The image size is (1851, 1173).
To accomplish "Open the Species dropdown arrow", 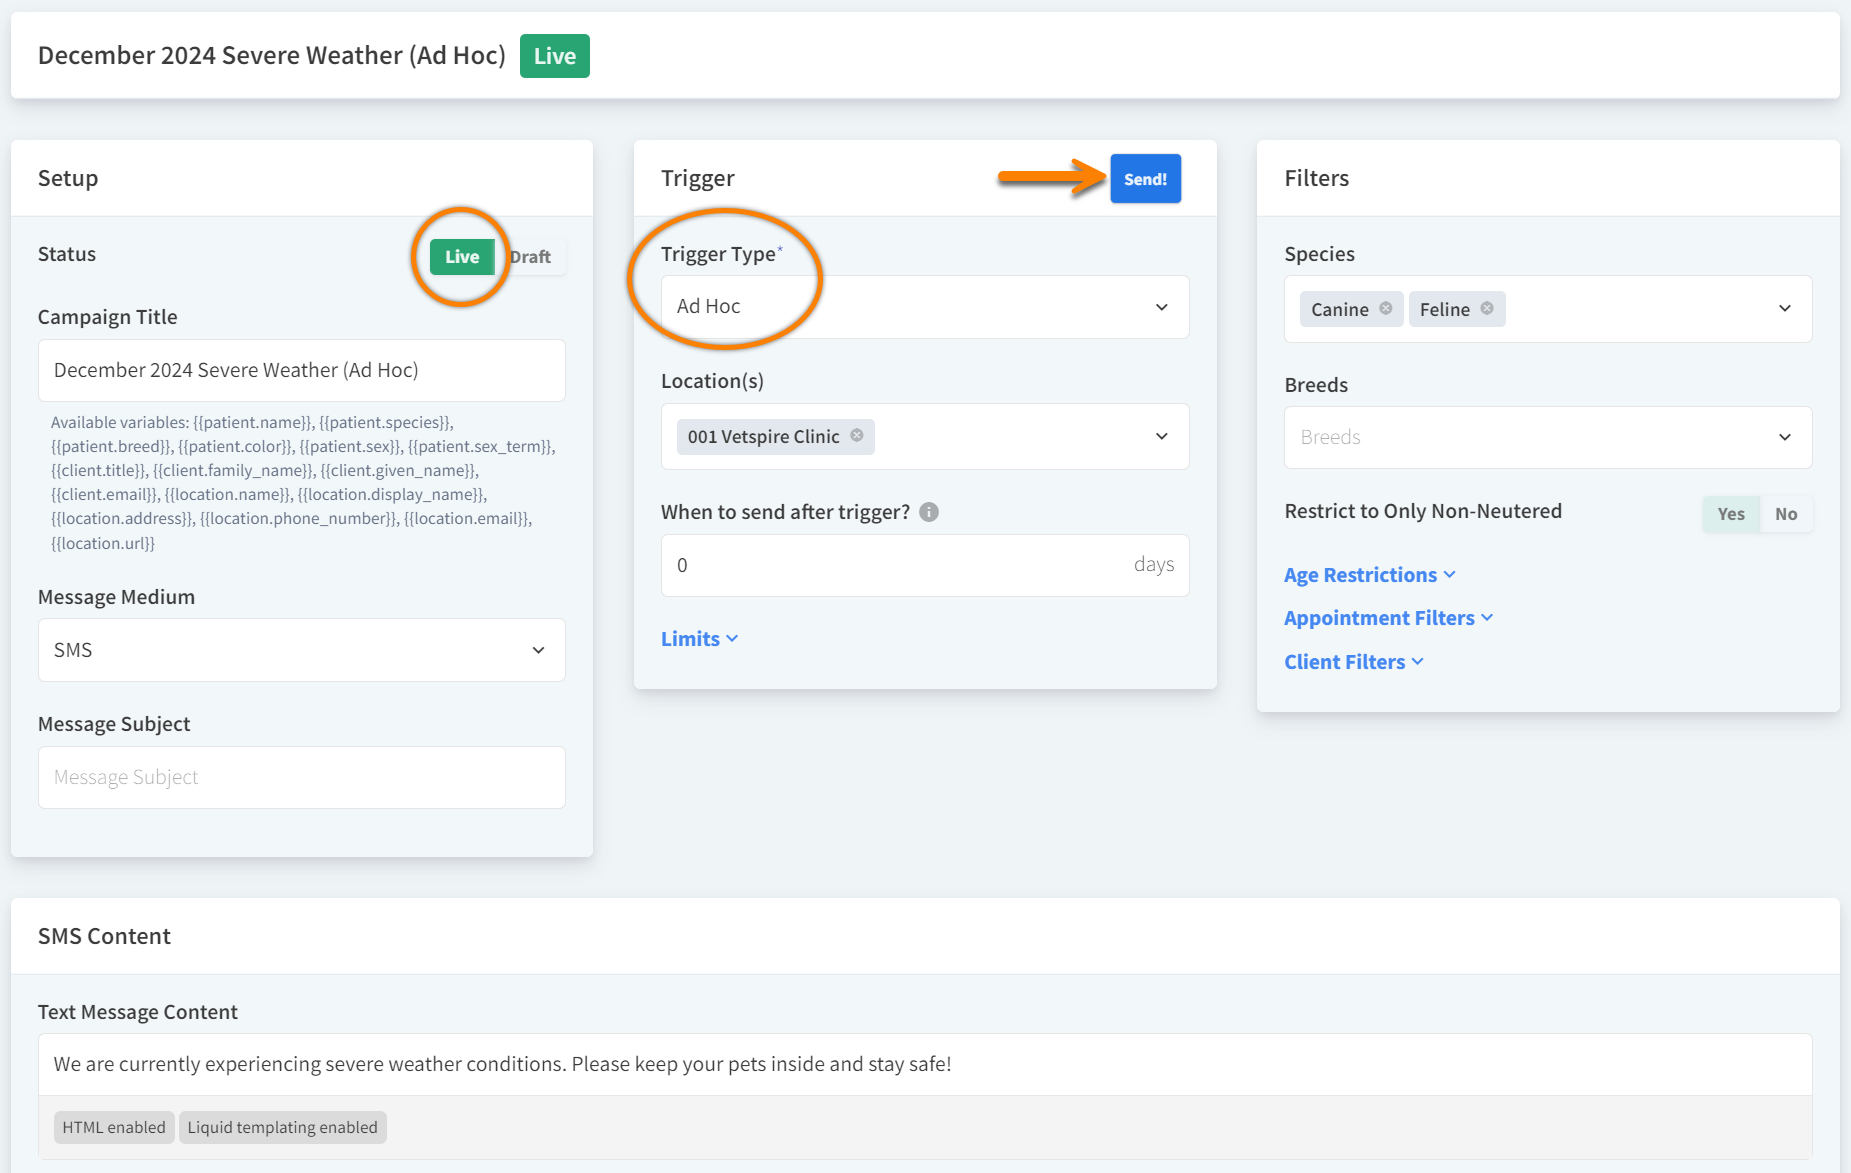I will click(1785, 309).
